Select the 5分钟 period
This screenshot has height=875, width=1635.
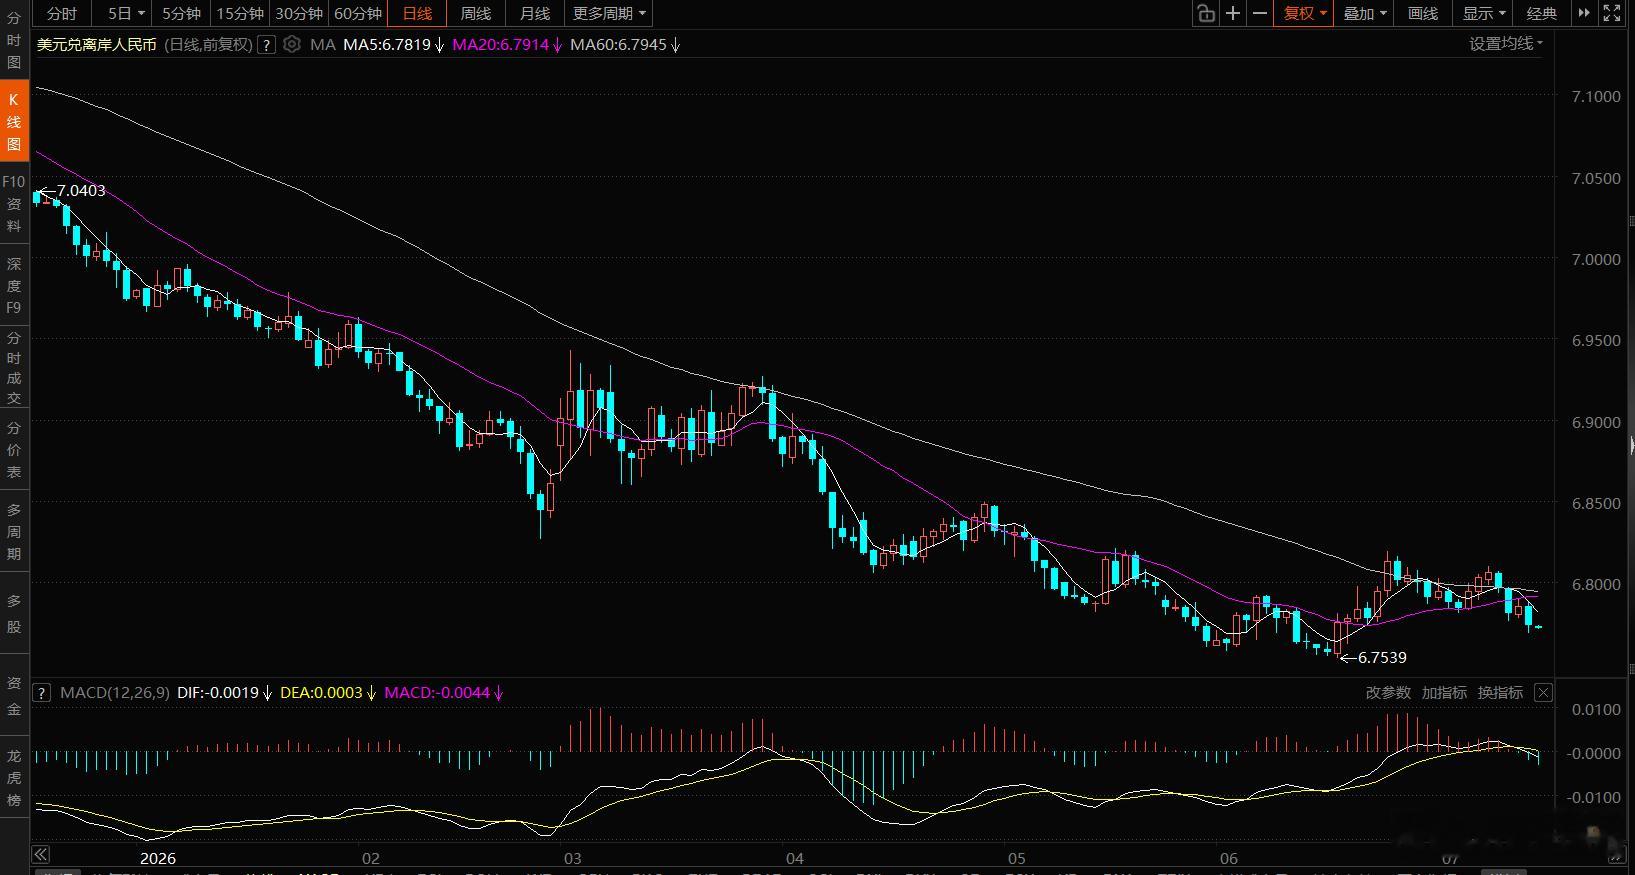coord(181,13)
